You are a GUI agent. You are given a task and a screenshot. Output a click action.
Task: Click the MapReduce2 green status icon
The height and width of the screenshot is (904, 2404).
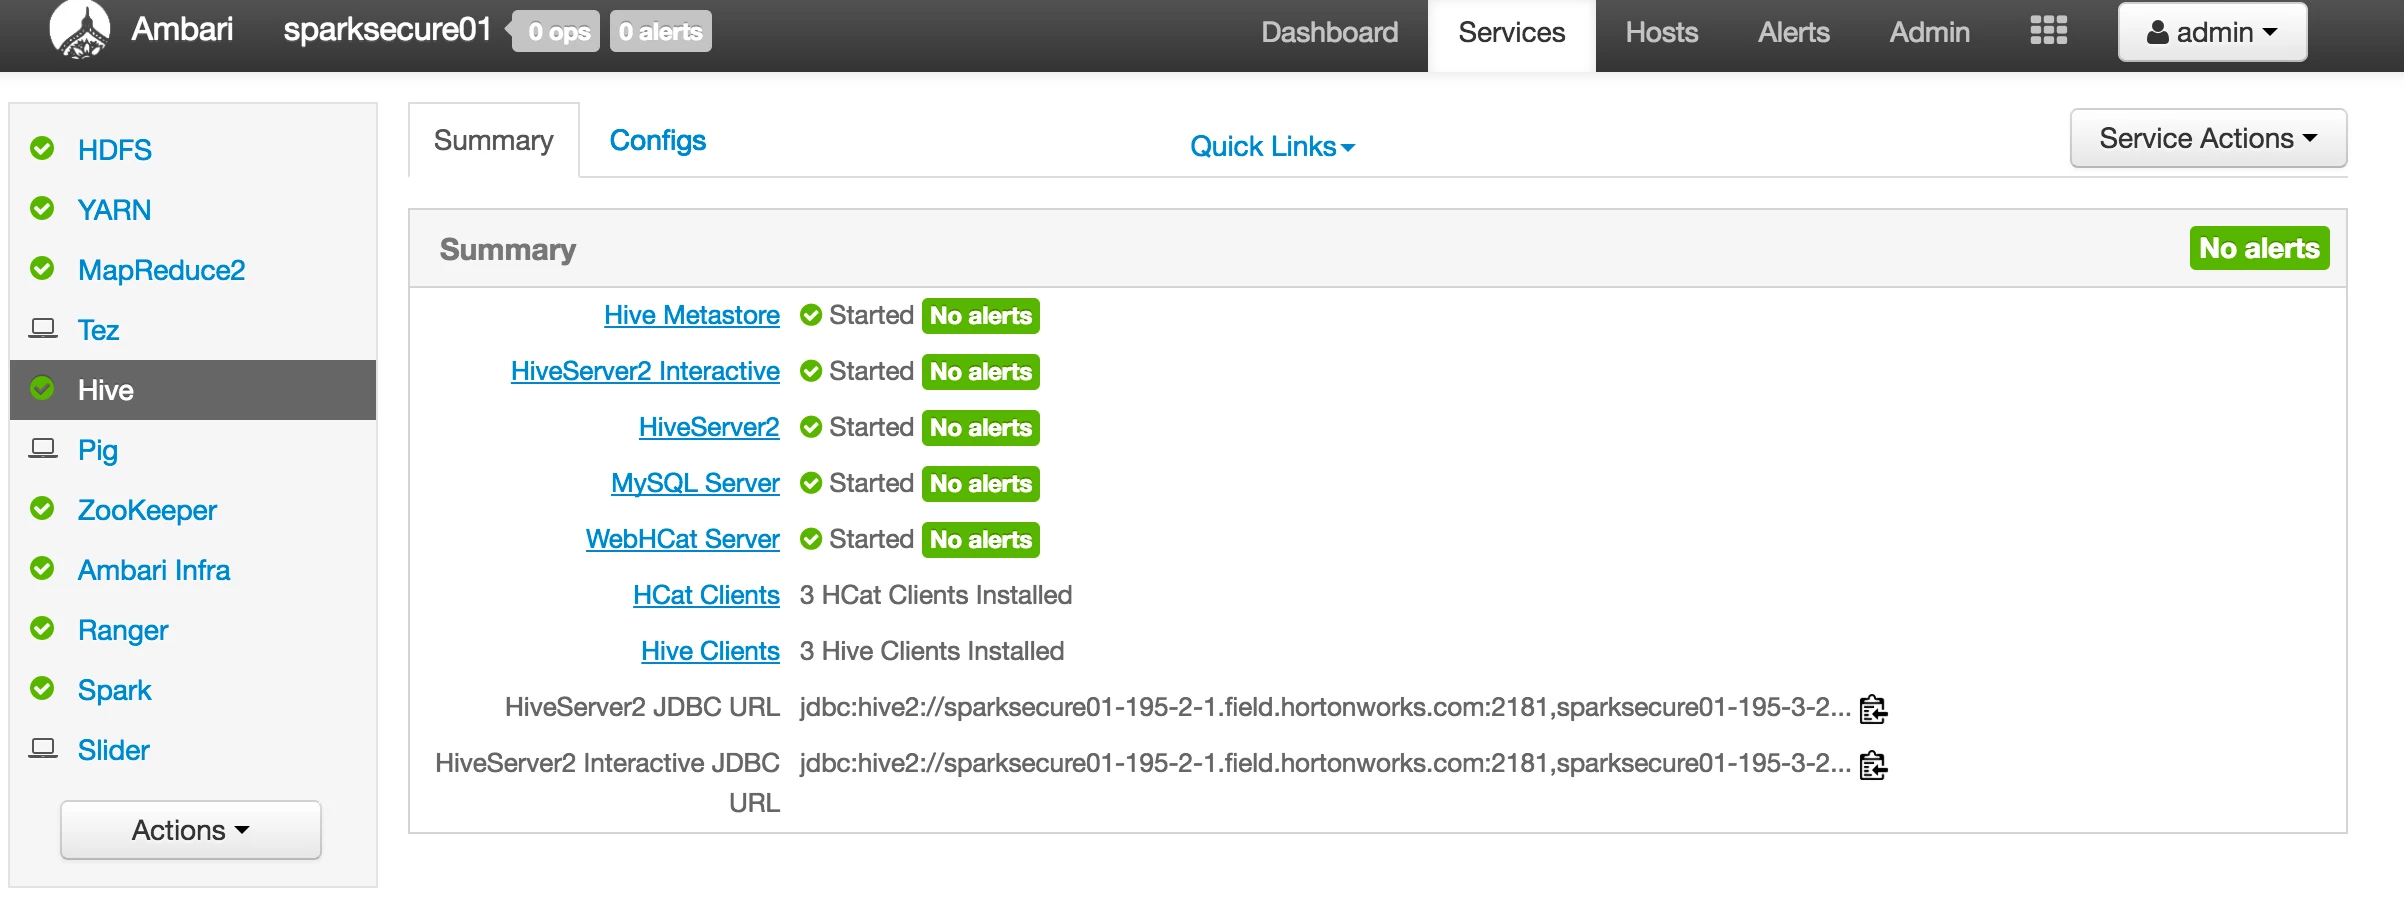[42, 269]
